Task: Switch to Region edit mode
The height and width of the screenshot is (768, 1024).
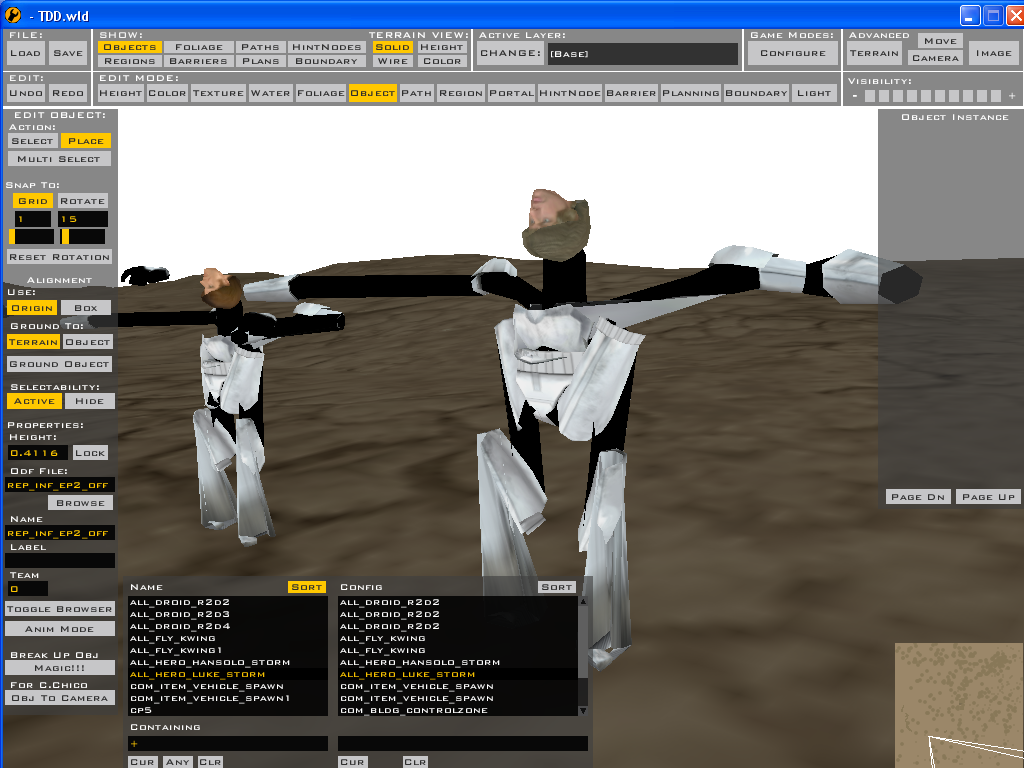Action: point(461,93)
